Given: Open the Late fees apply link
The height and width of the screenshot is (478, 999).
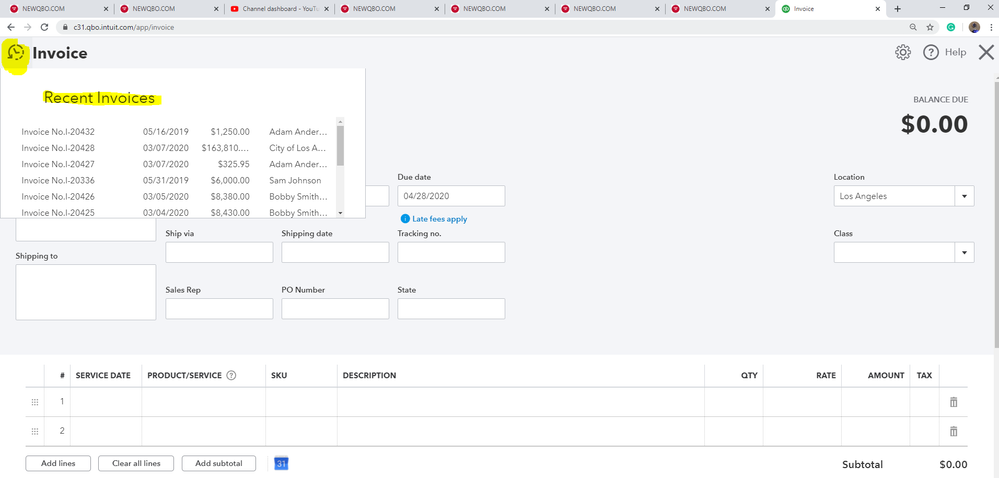Looking at the screenshot, I should pos(439,219).
